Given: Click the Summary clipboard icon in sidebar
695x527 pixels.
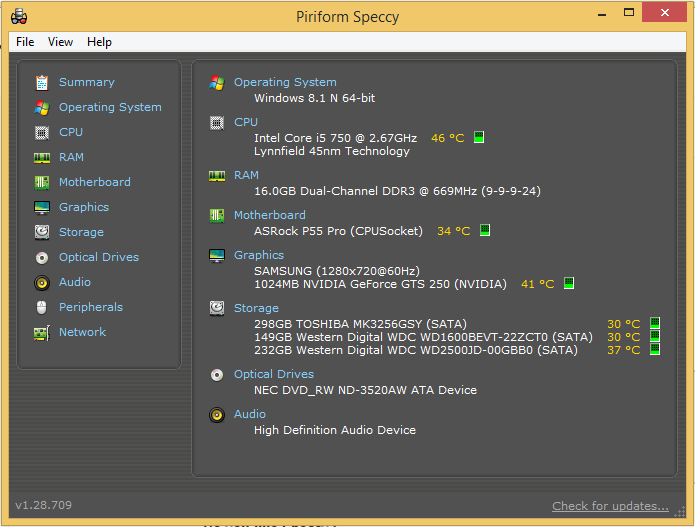Looking at the screenshot, I should click(x=42, y=82).
